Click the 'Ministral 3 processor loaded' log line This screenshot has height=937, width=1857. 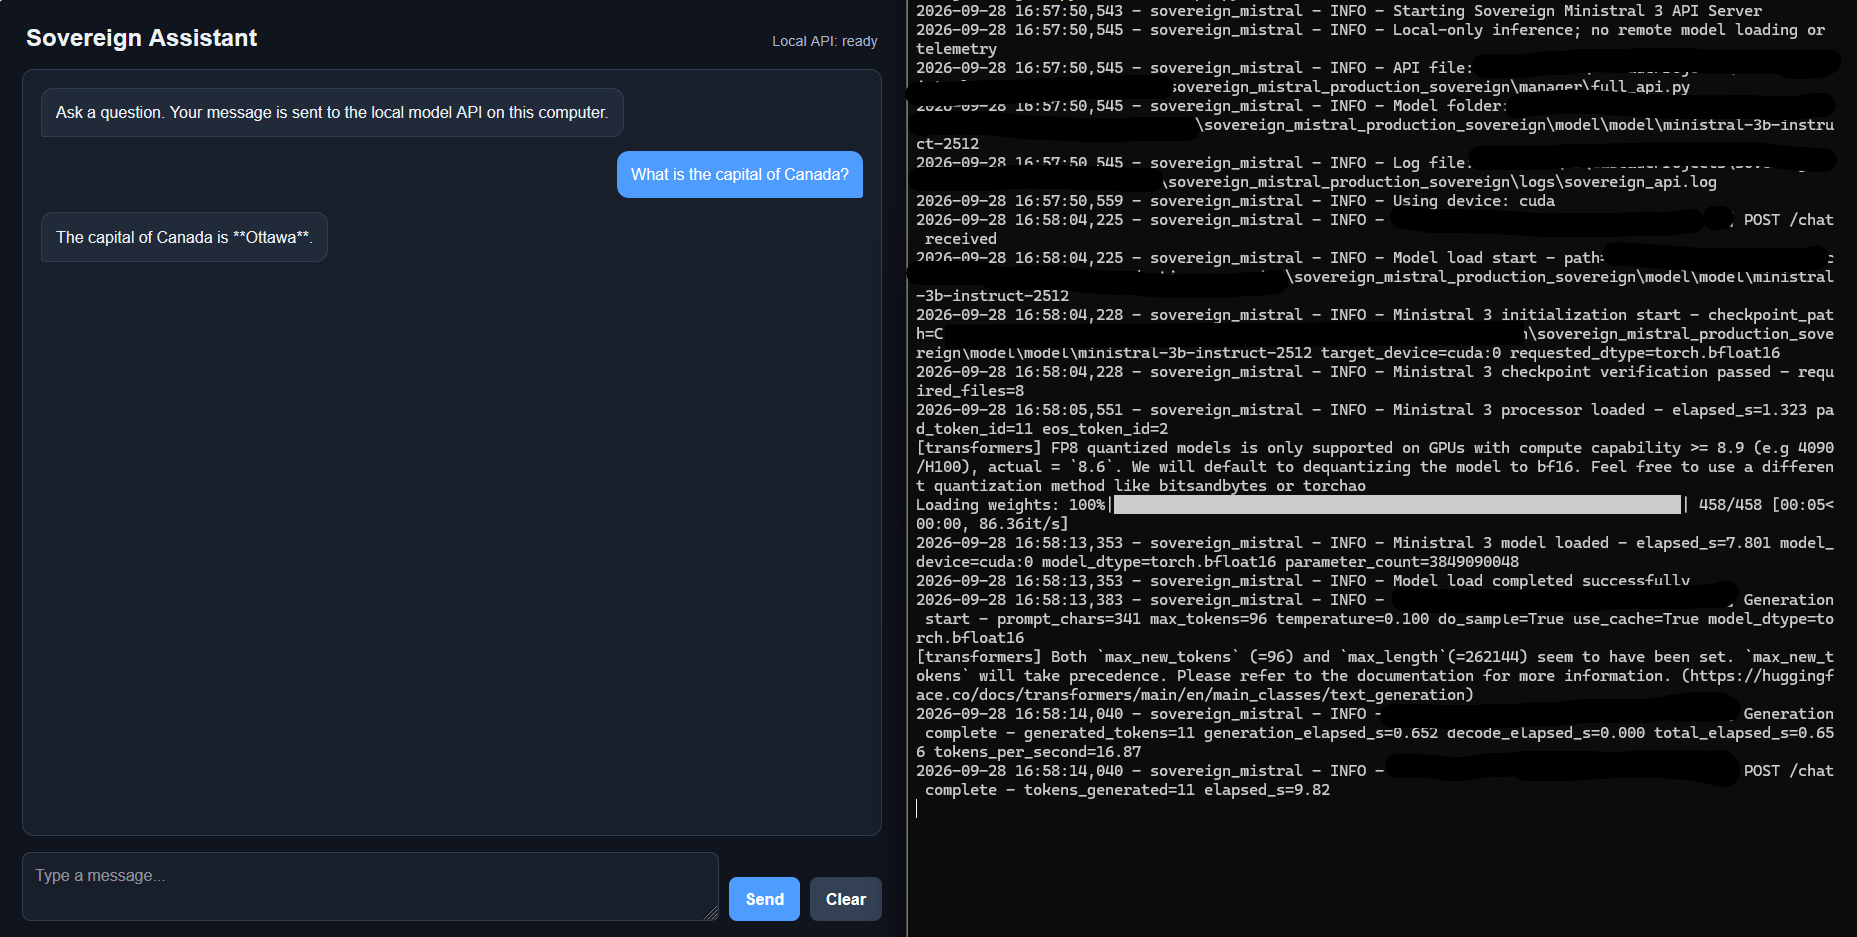point(1375,419)
